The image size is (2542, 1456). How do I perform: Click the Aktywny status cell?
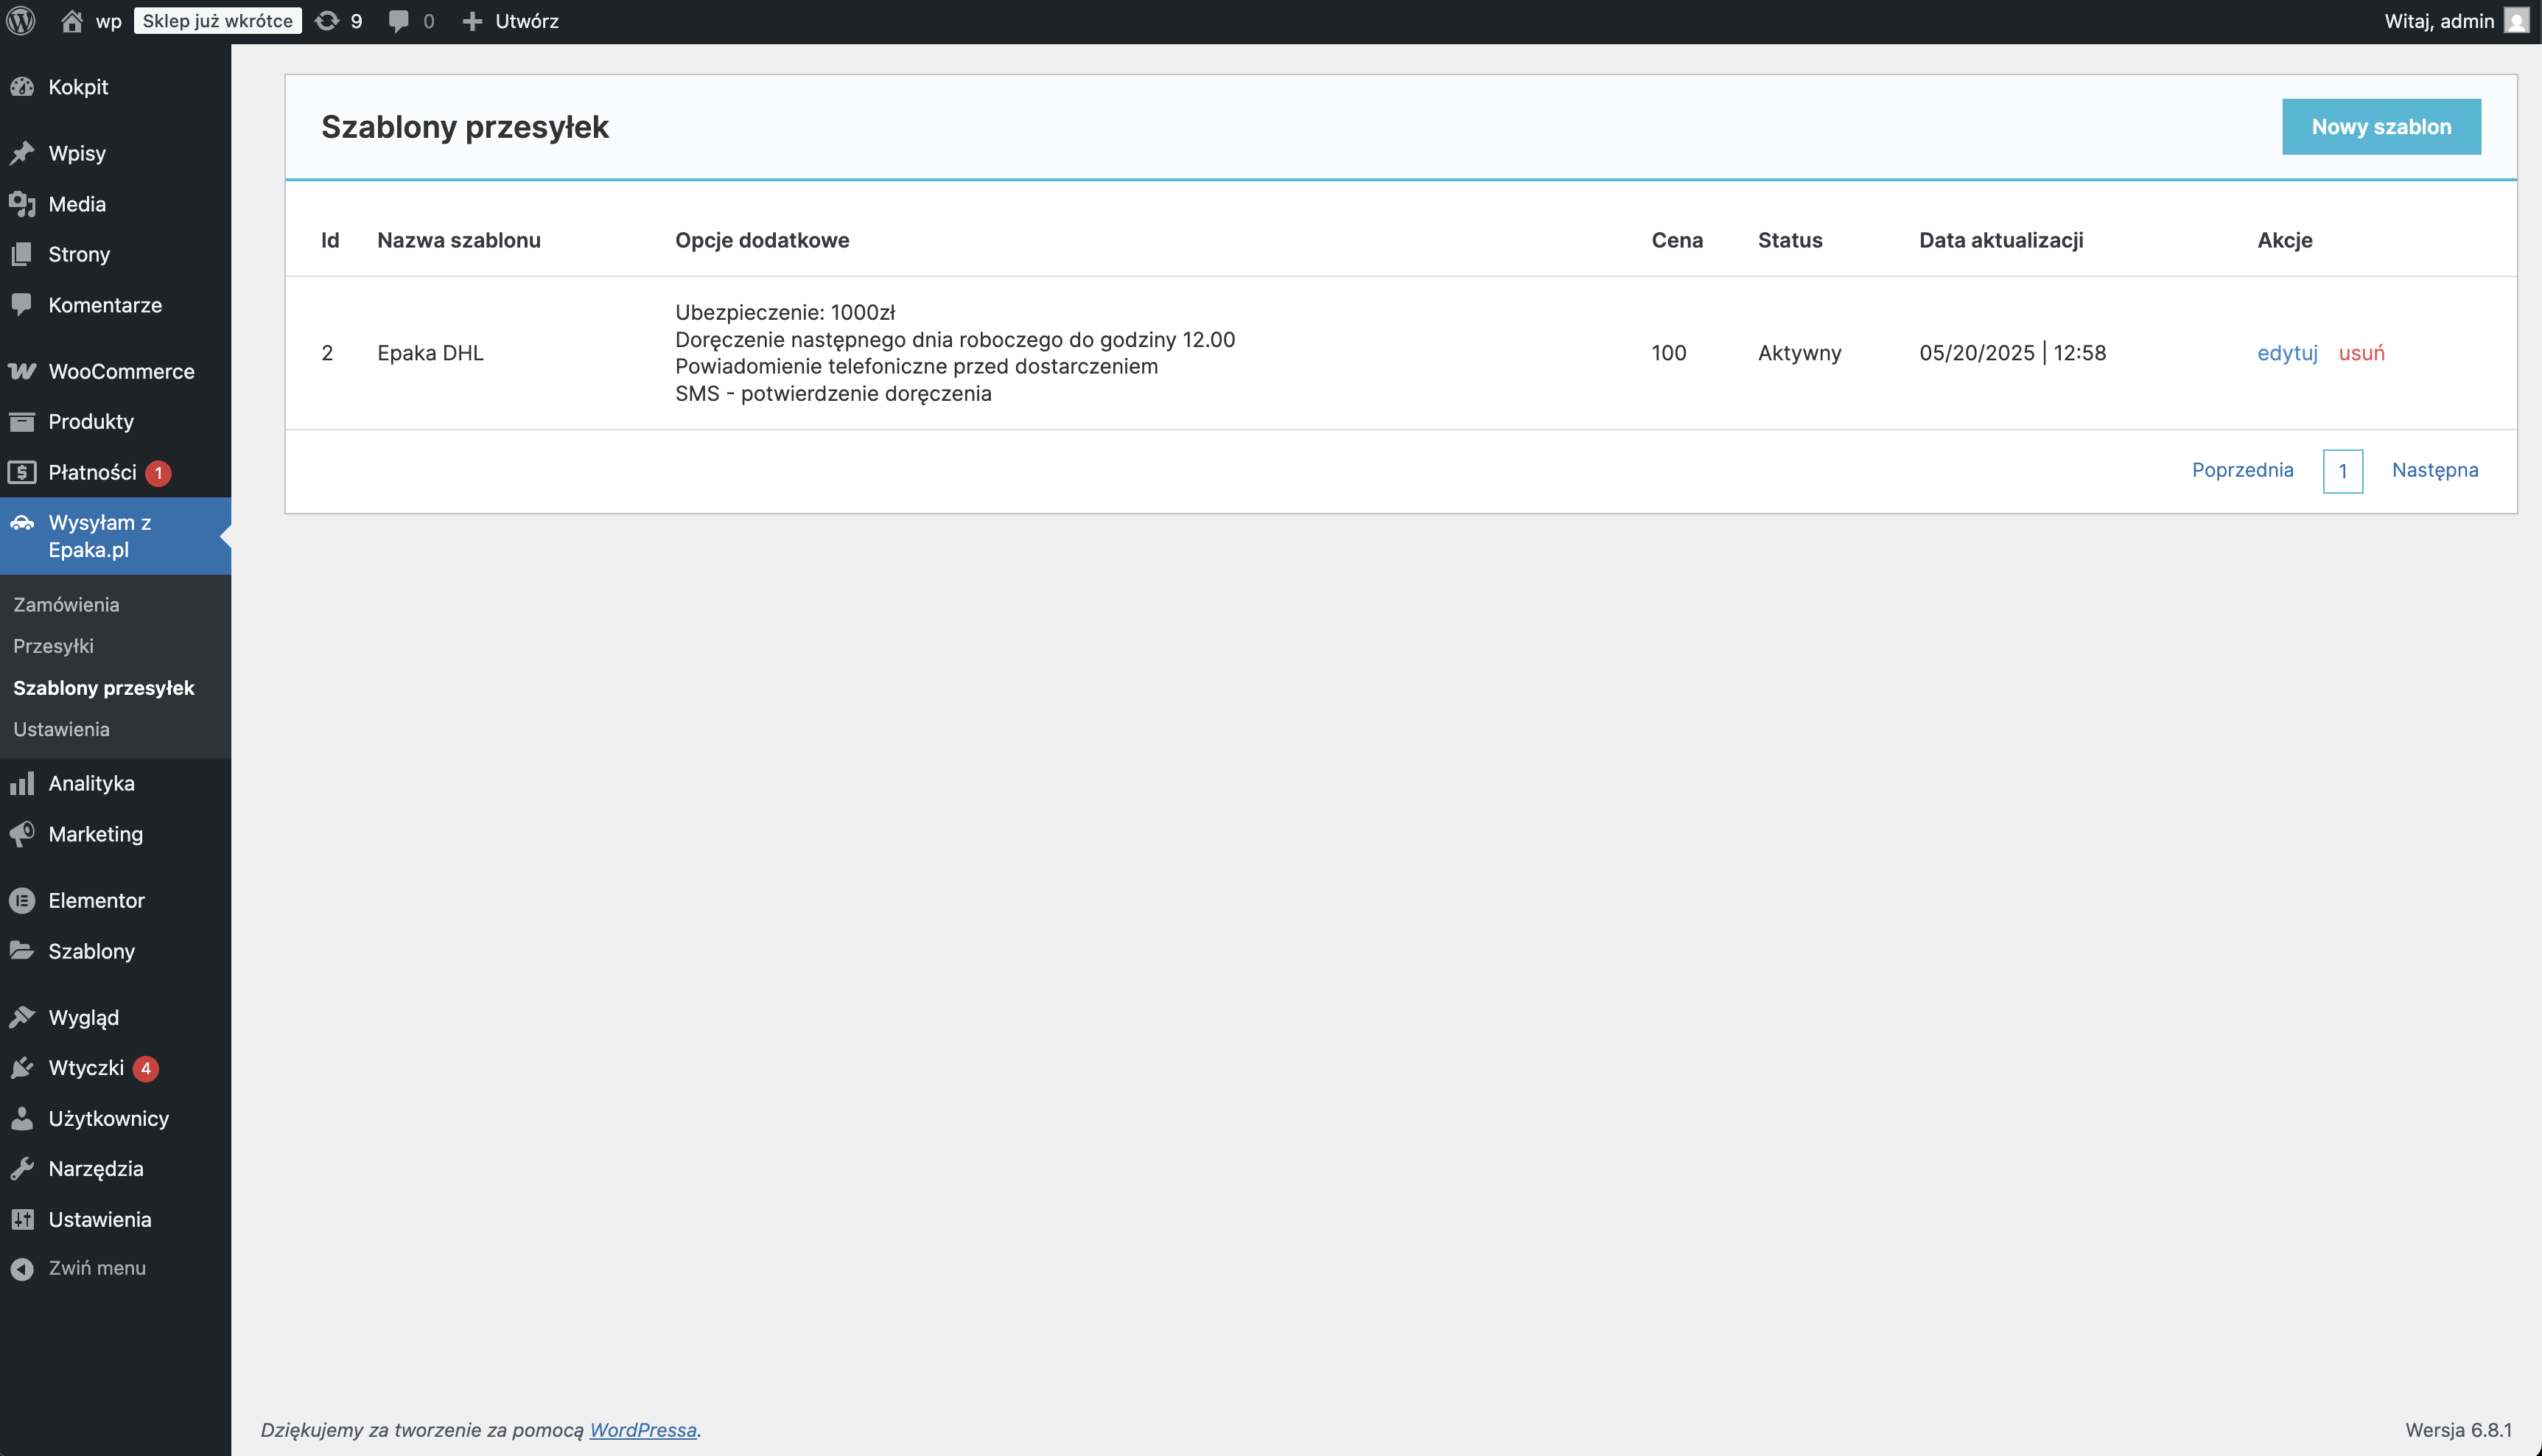tap(1800, 353)
